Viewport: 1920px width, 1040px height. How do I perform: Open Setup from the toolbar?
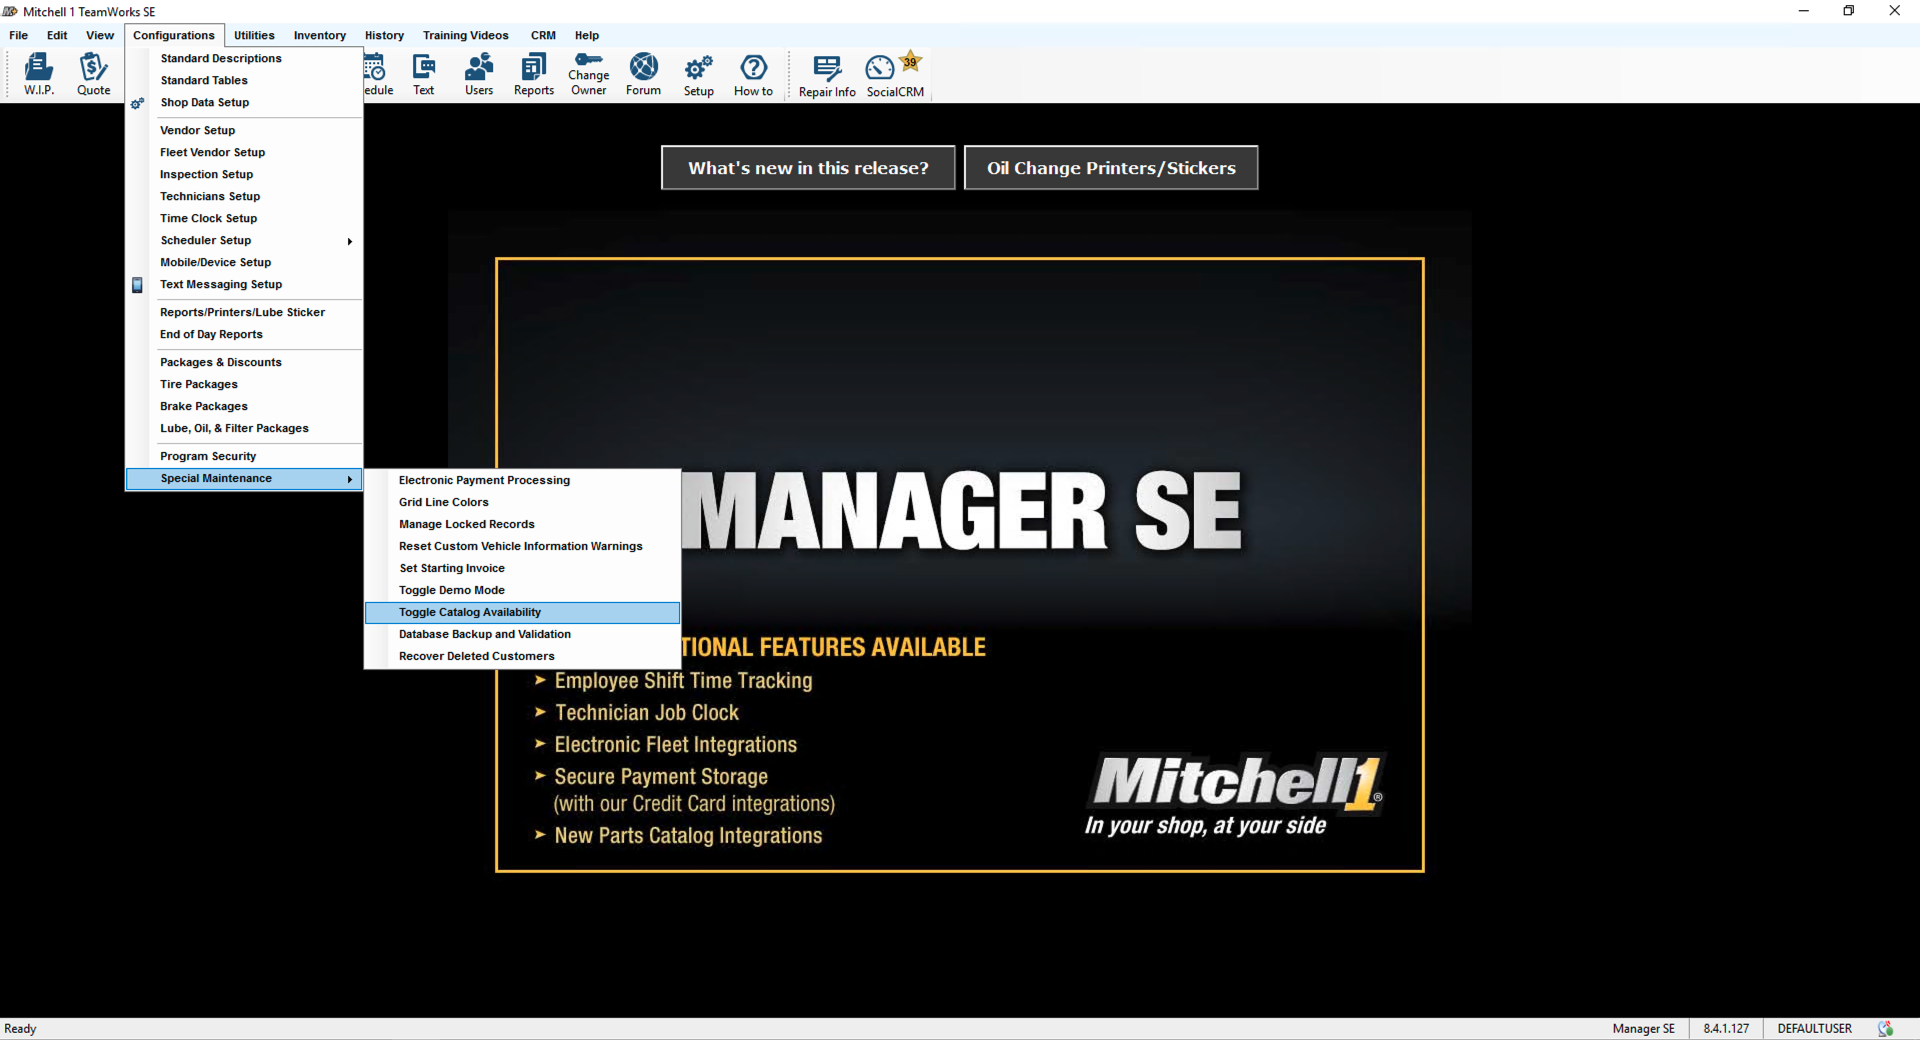(x=698, y=73)
